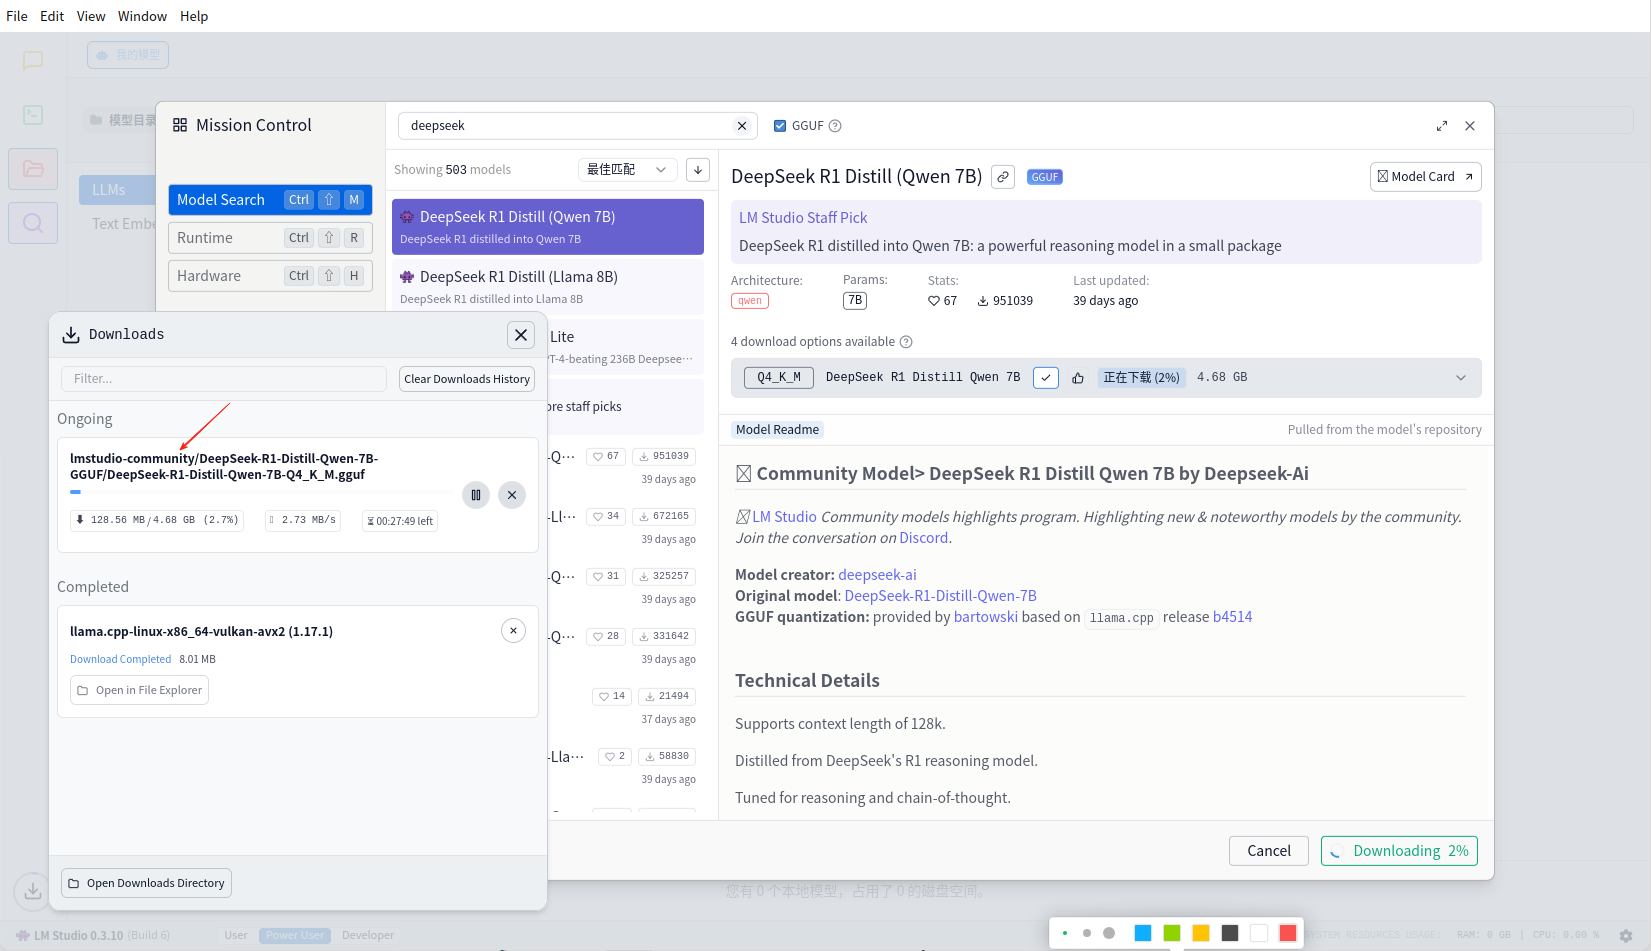Open the 最佳匹配 sort dropdown

(x=627, y=170)
